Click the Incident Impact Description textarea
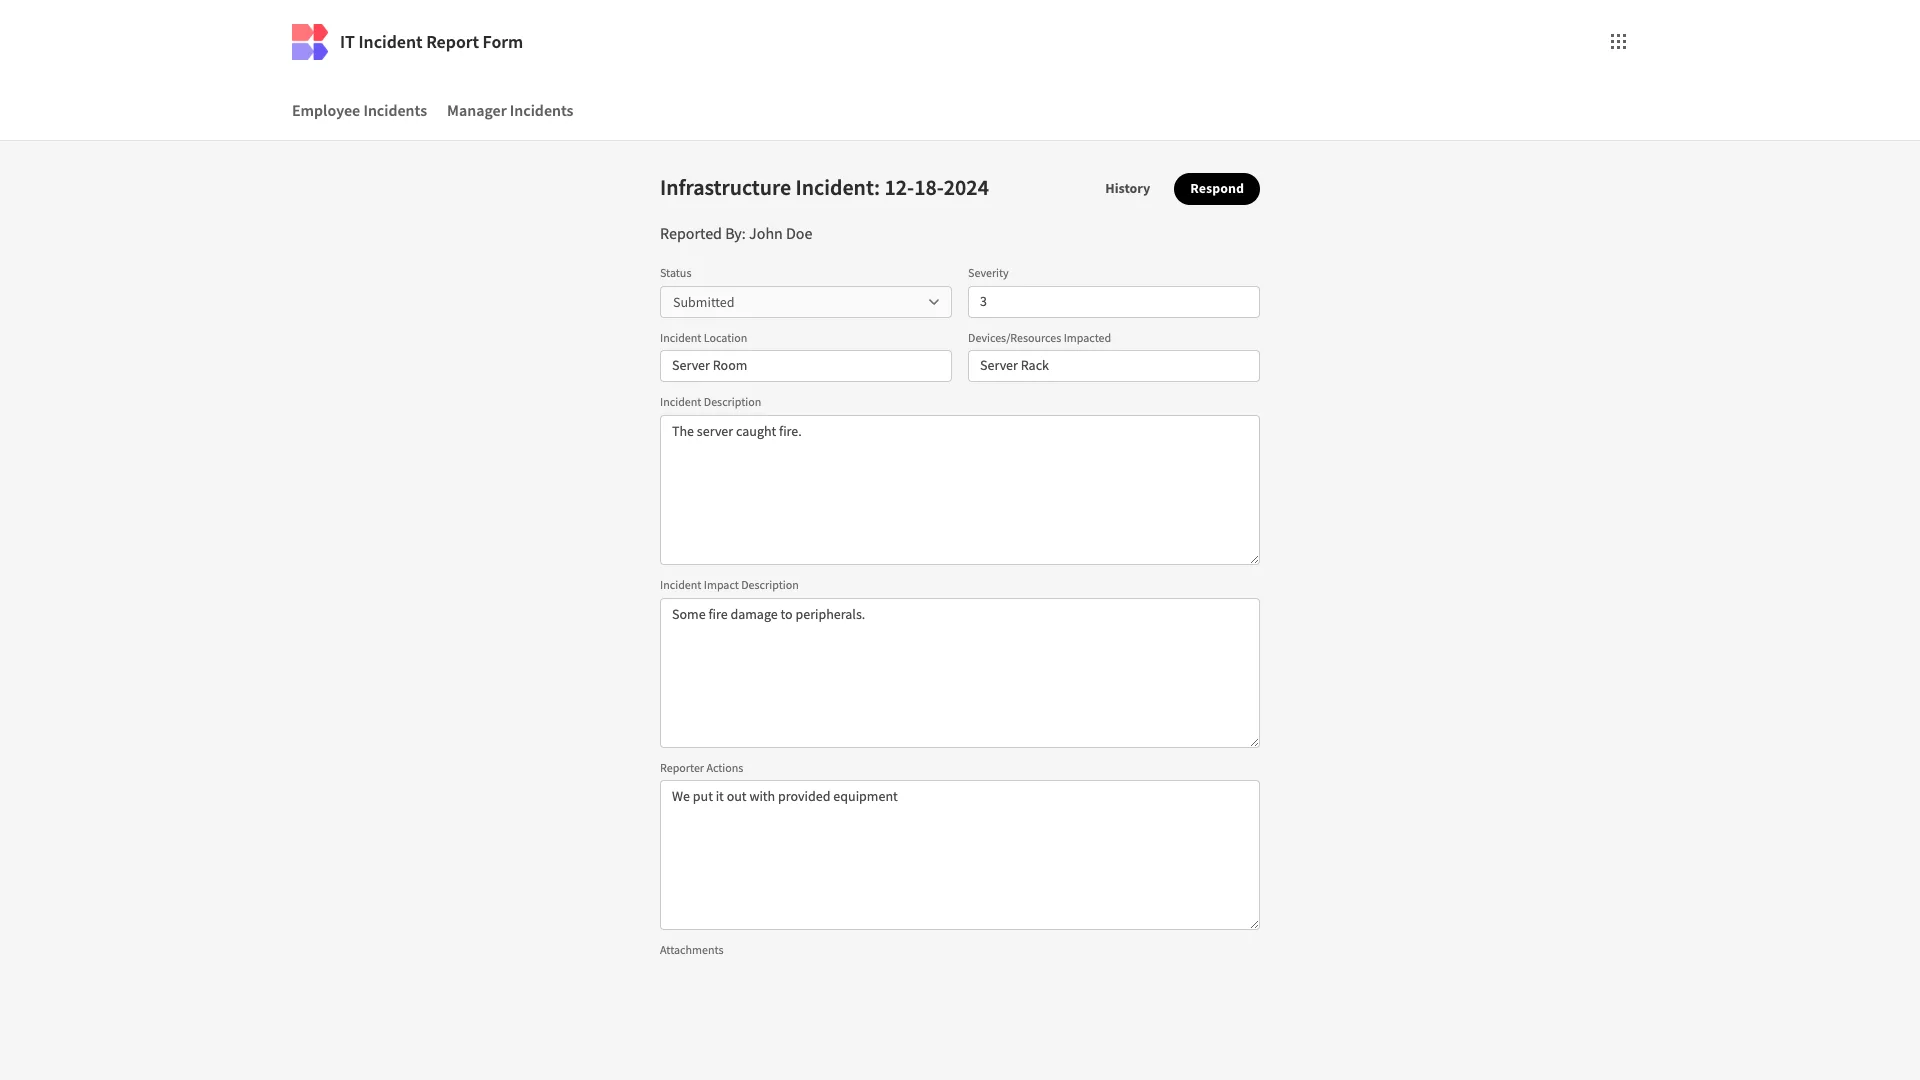 coord(959,673)
